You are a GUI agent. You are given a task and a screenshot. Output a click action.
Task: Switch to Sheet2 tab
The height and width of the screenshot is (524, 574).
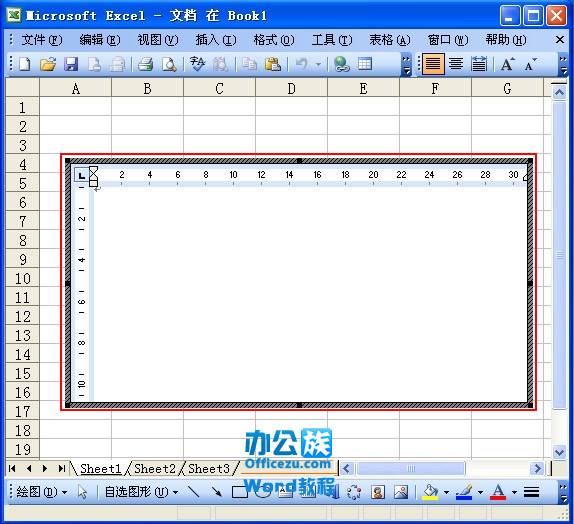(x=155, y=469)
